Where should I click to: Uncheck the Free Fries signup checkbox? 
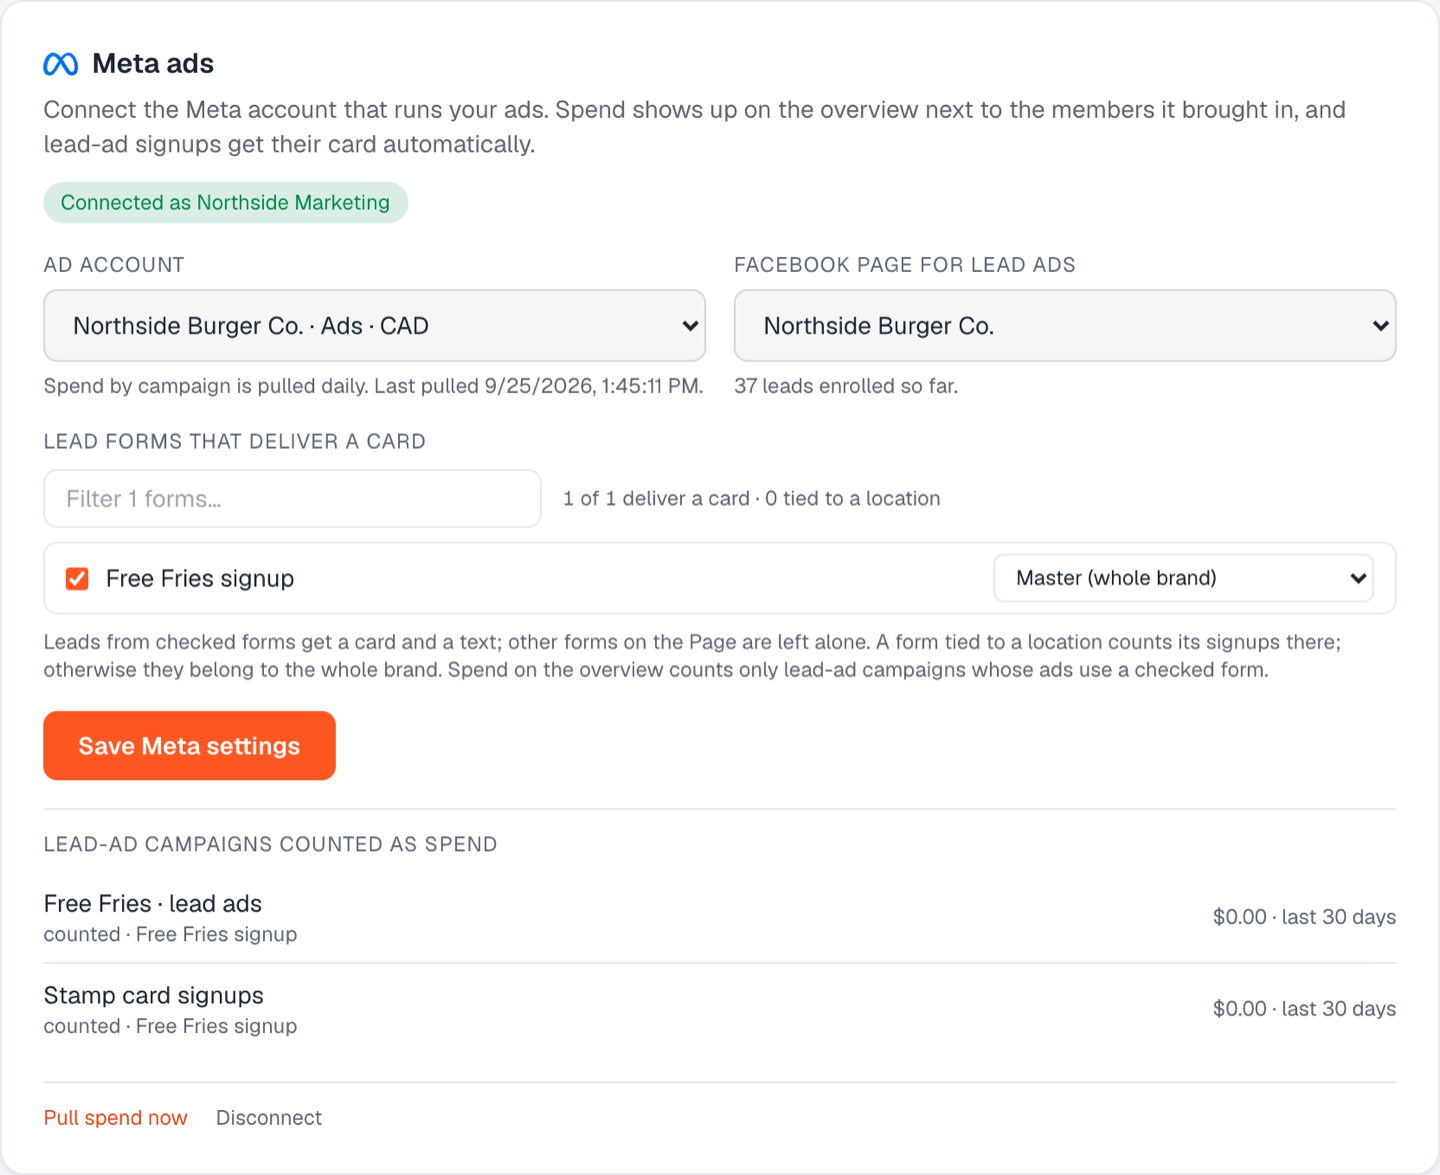pyautogui.click(x=77, y=579)
